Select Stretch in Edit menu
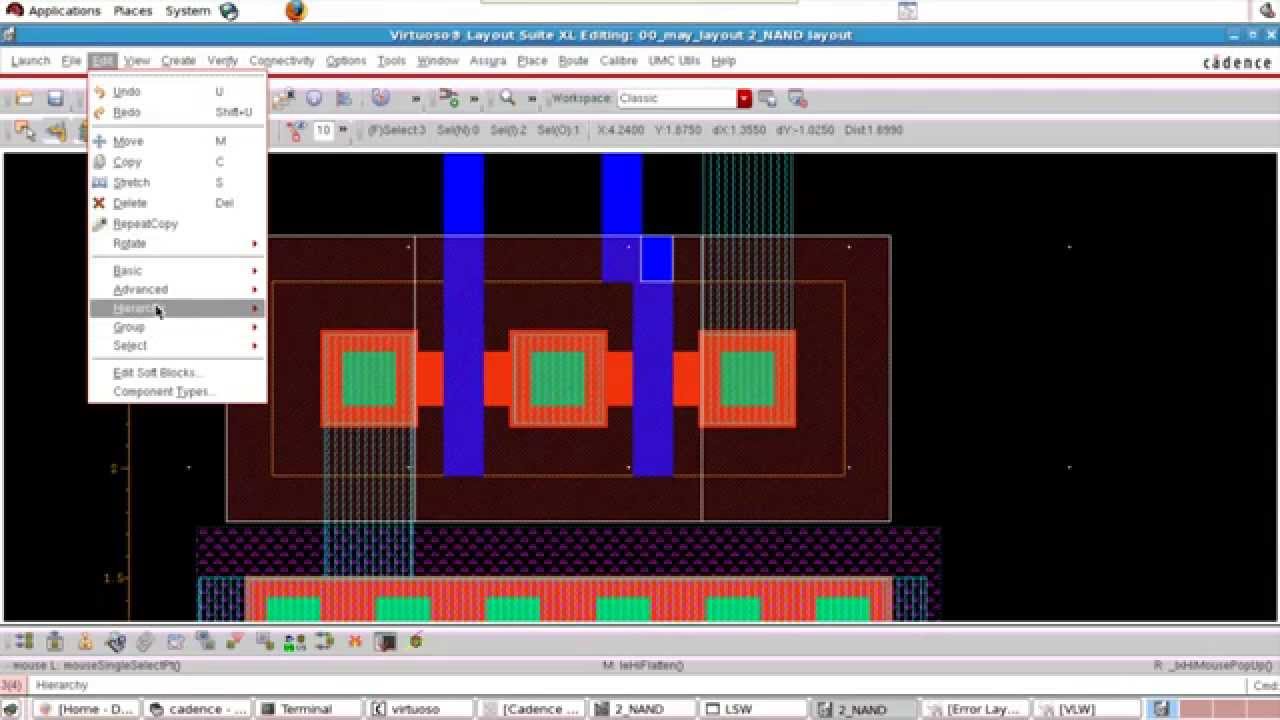Image resolution: width=1280 pixels, height=720 pixels. point(177,183)
